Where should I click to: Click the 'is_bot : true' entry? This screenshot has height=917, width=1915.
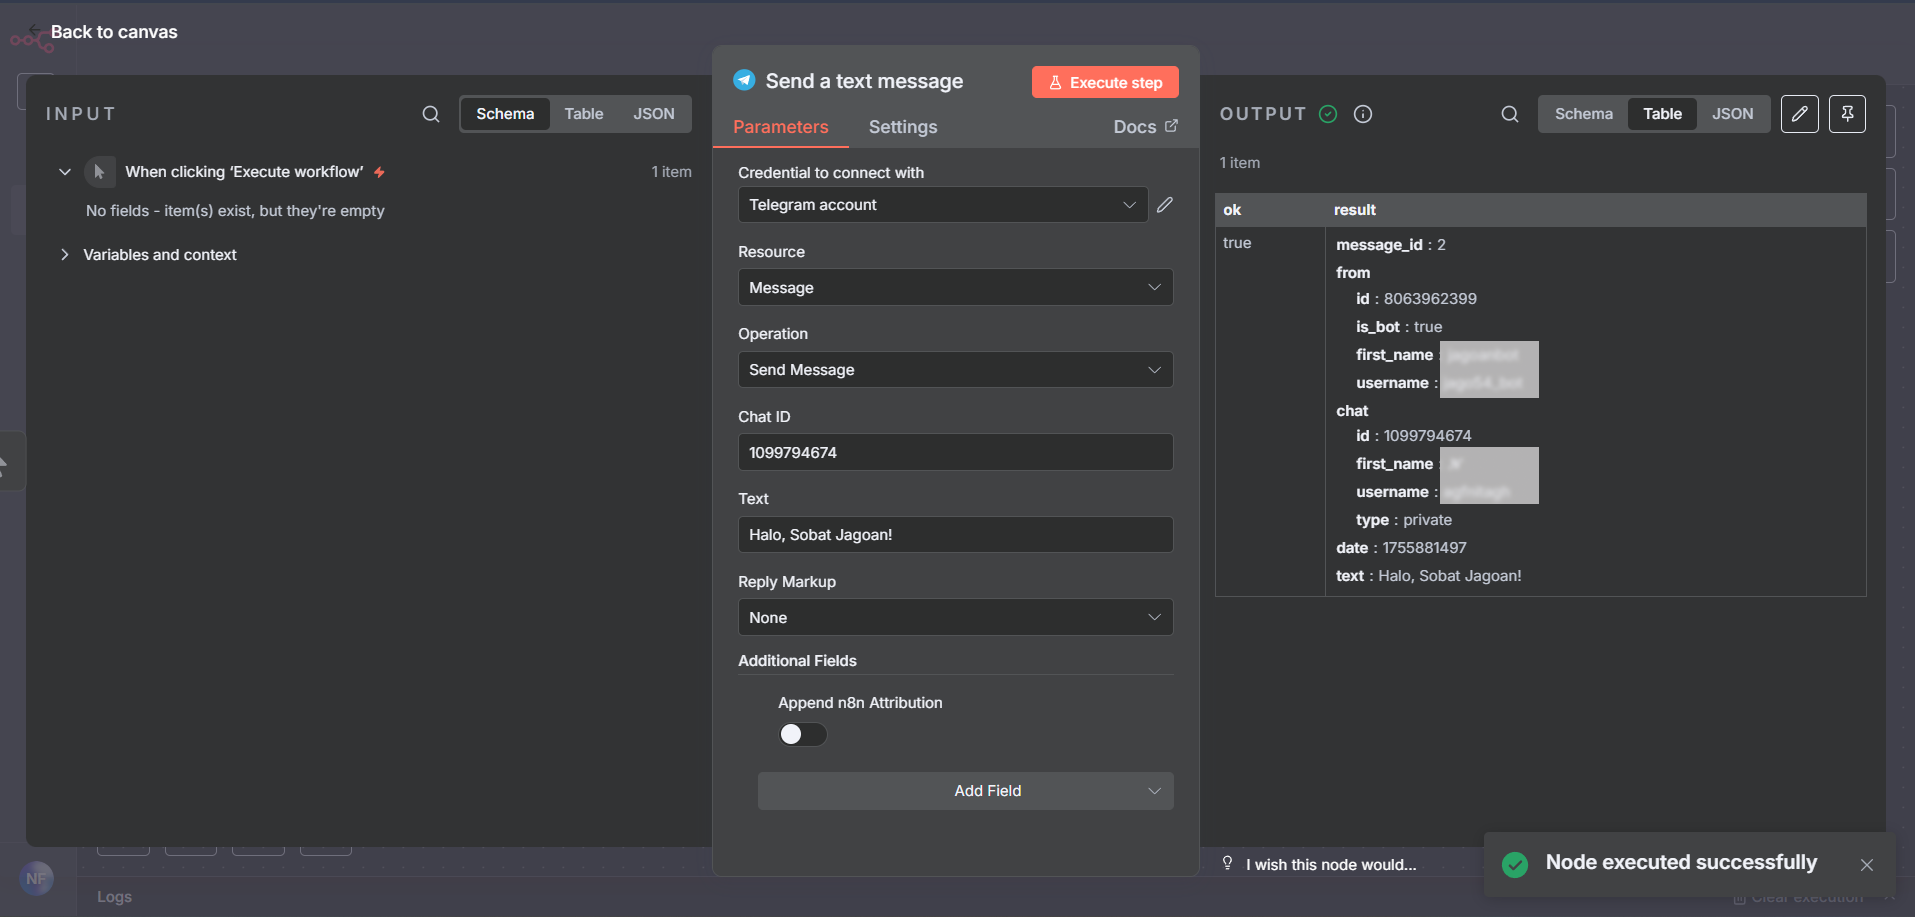pos(1399,327)
